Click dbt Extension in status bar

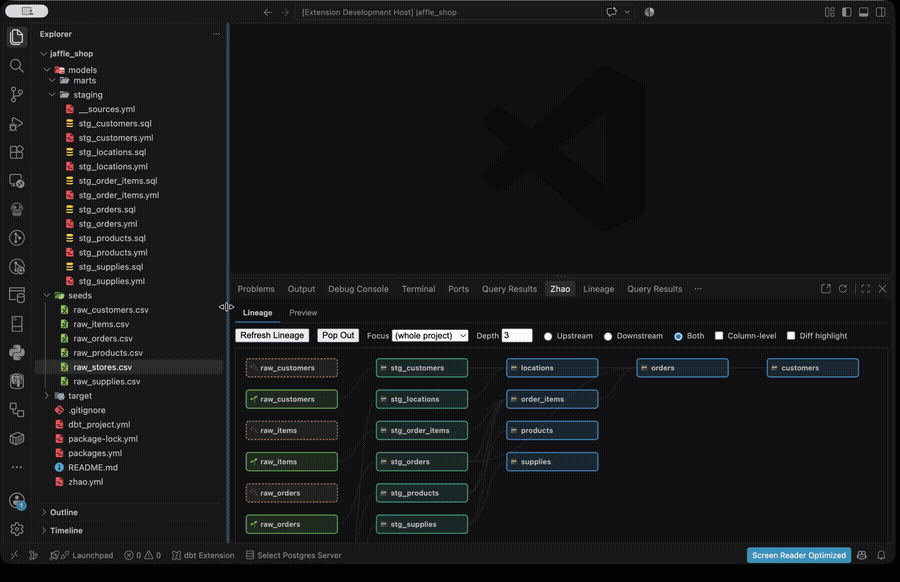pos(203,555)
